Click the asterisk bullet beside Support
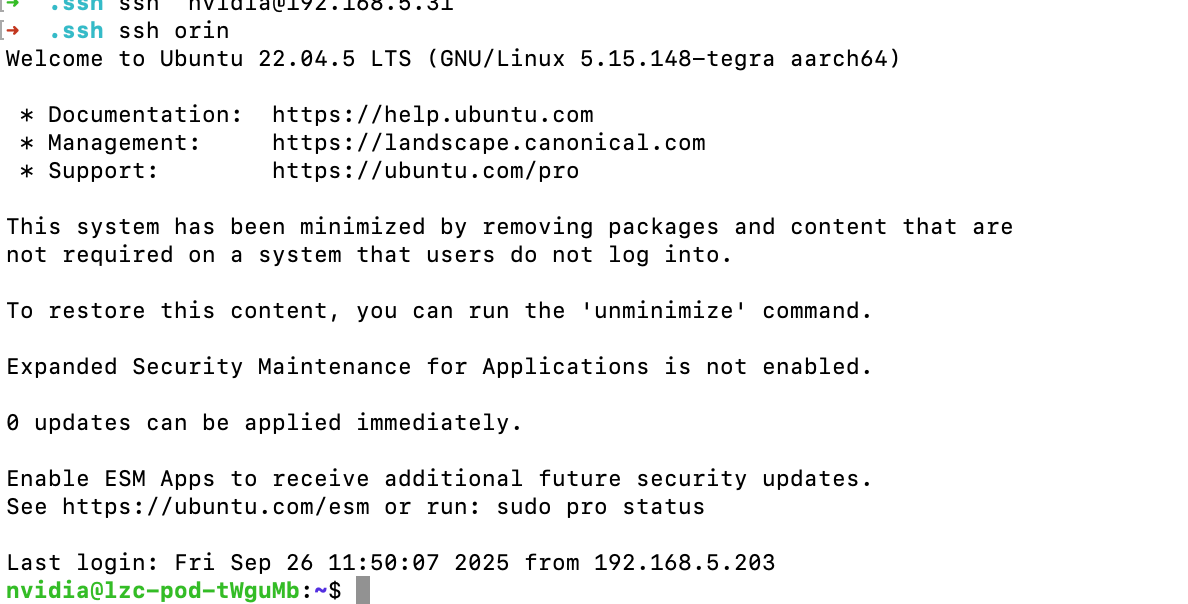 (27, 172)
